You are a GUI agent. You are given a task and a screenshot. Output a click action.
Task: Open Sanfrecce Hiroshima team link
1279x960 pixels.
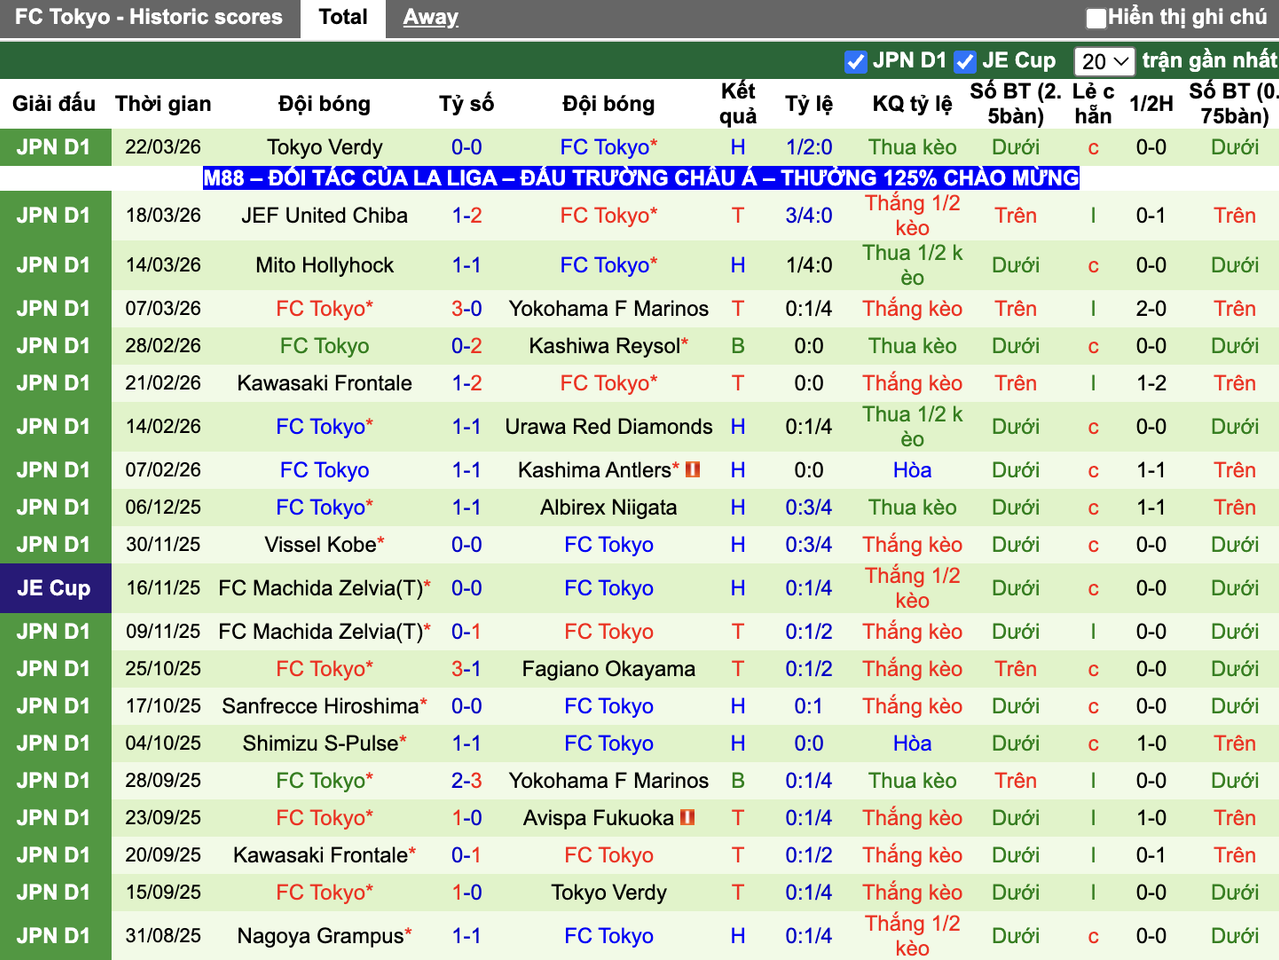pyautogui.click(x=321, y=706)
